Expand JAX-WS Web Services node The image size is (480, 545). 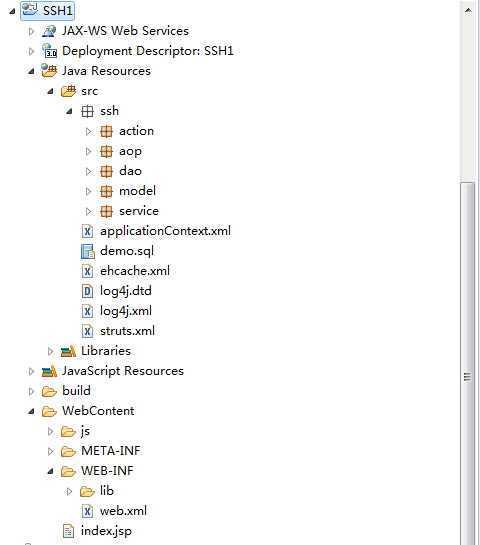pyautogui.click(x=31, y=31)
